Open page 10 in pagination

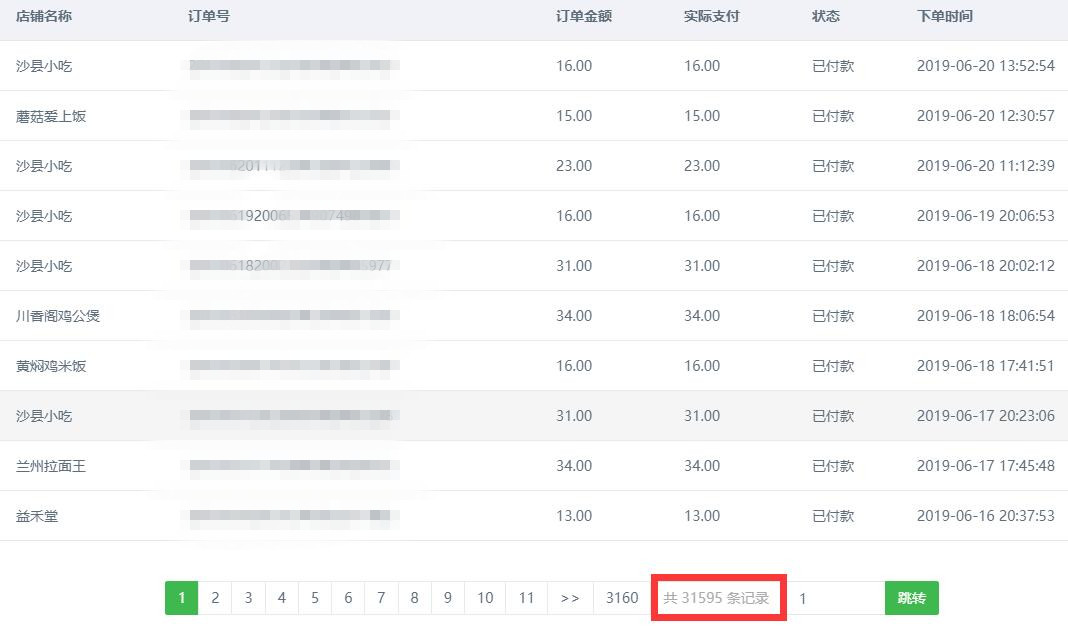click(485, 598)
